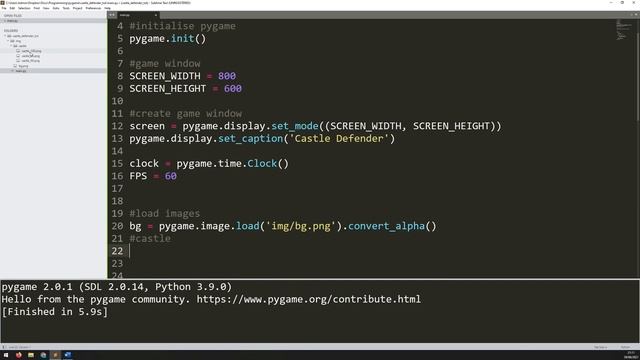
Task: Open the Goto menu
Action: [56, 8]
